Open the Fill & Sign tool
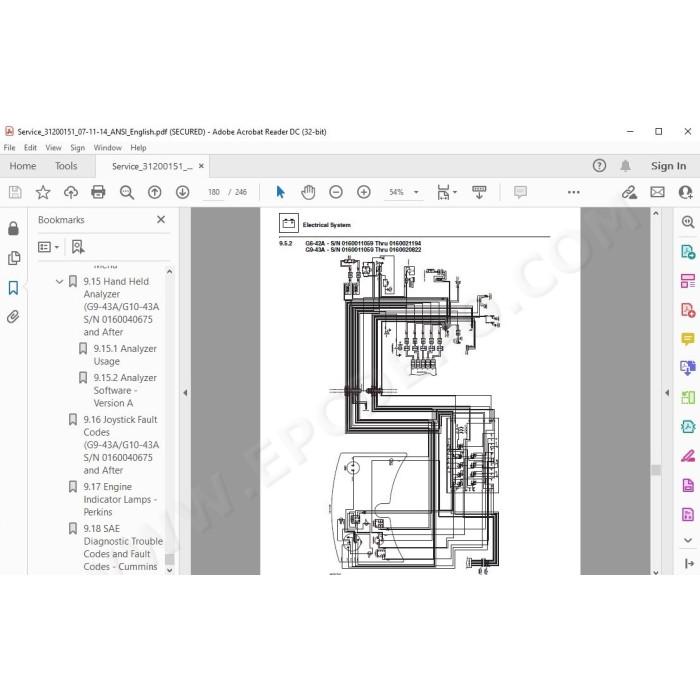The image size is (700, 700). [688, 456]
